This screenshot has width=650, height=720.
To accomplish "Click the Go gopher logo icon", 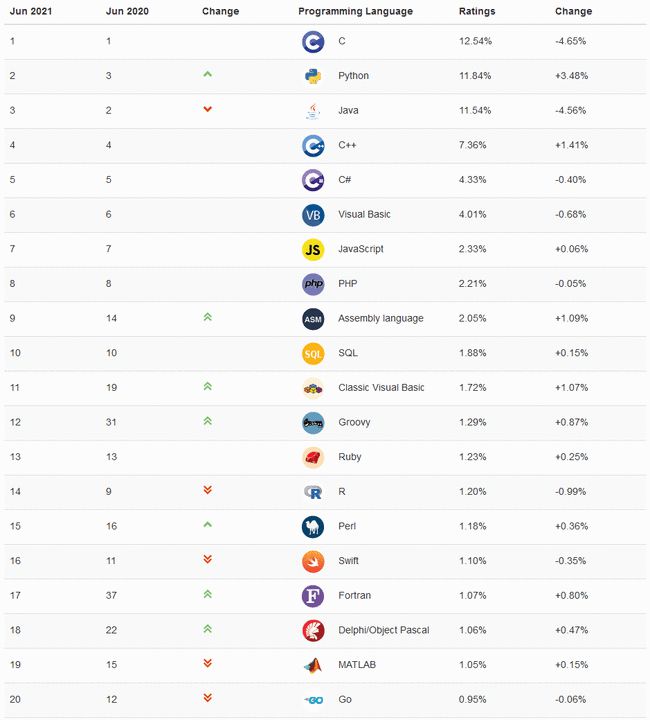I will (314, 700).
